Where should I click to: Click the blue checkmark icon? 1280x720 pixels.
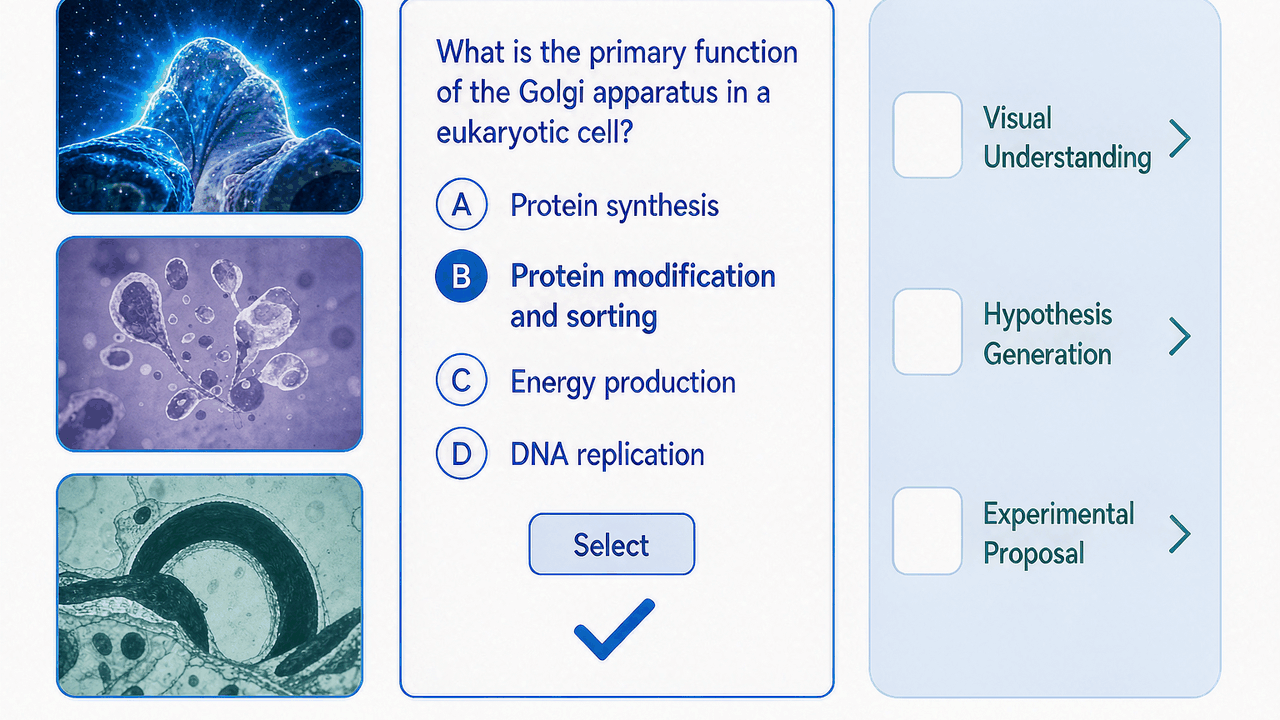(614, 630)
